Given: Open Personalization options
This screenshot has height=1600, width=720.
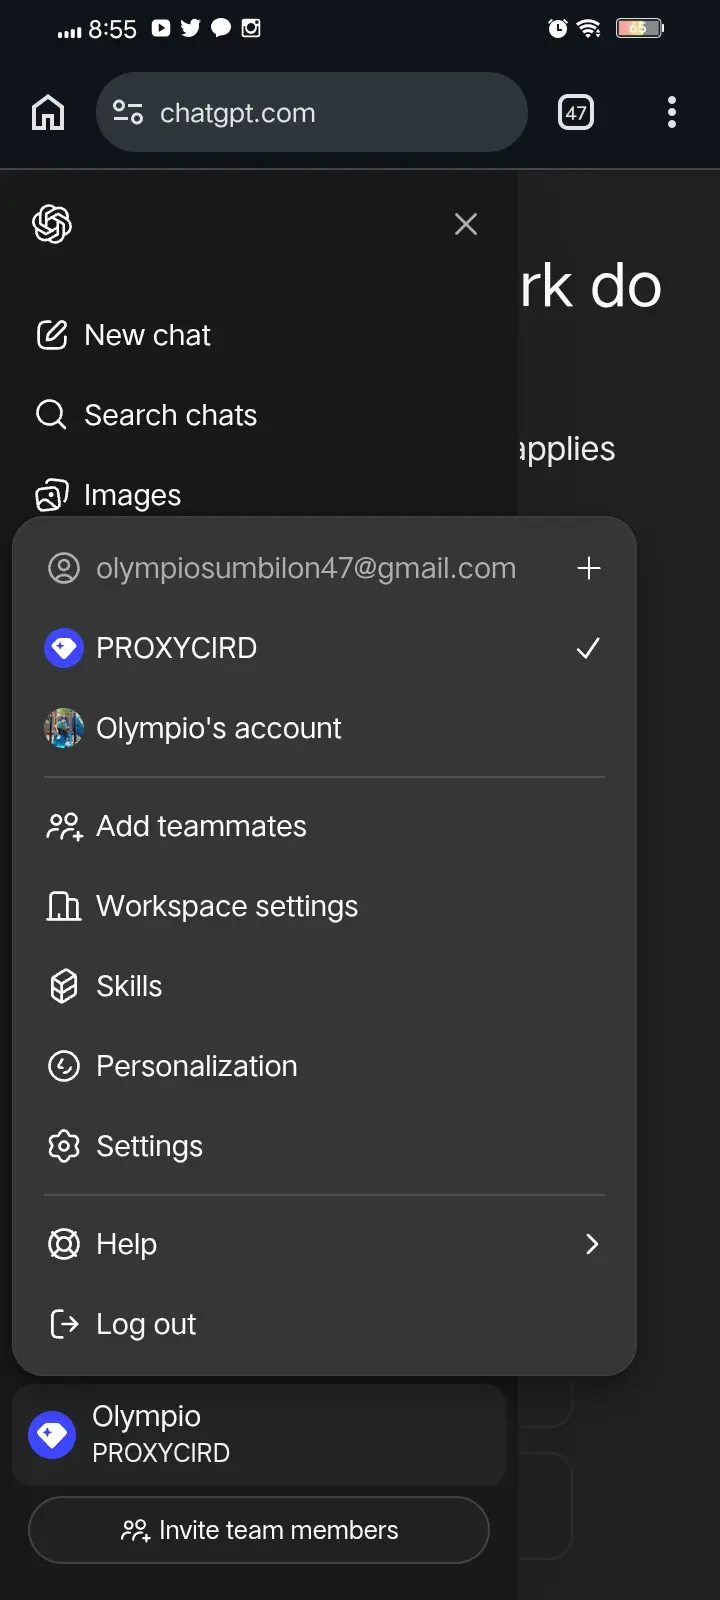Looking at the screenshot, I should coord(324,1066).
